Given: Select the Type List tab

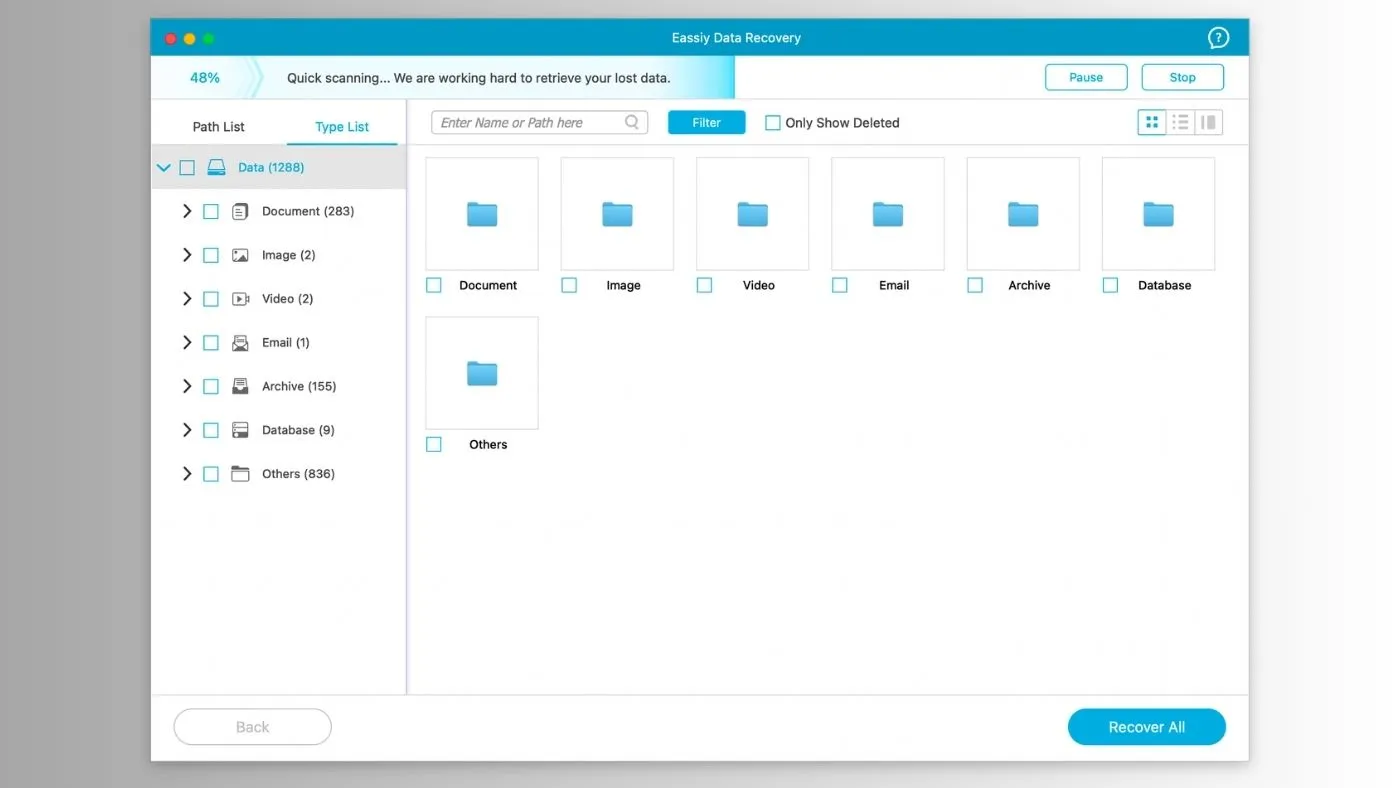Looking at the screenshot, I should pos(342,127).
